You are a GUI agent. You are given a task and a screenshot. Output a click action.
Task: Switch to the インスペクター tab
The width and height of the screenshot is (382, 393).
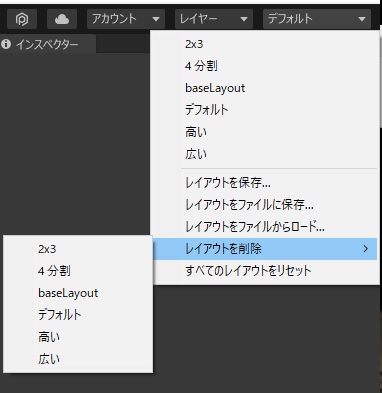[47, 44]
